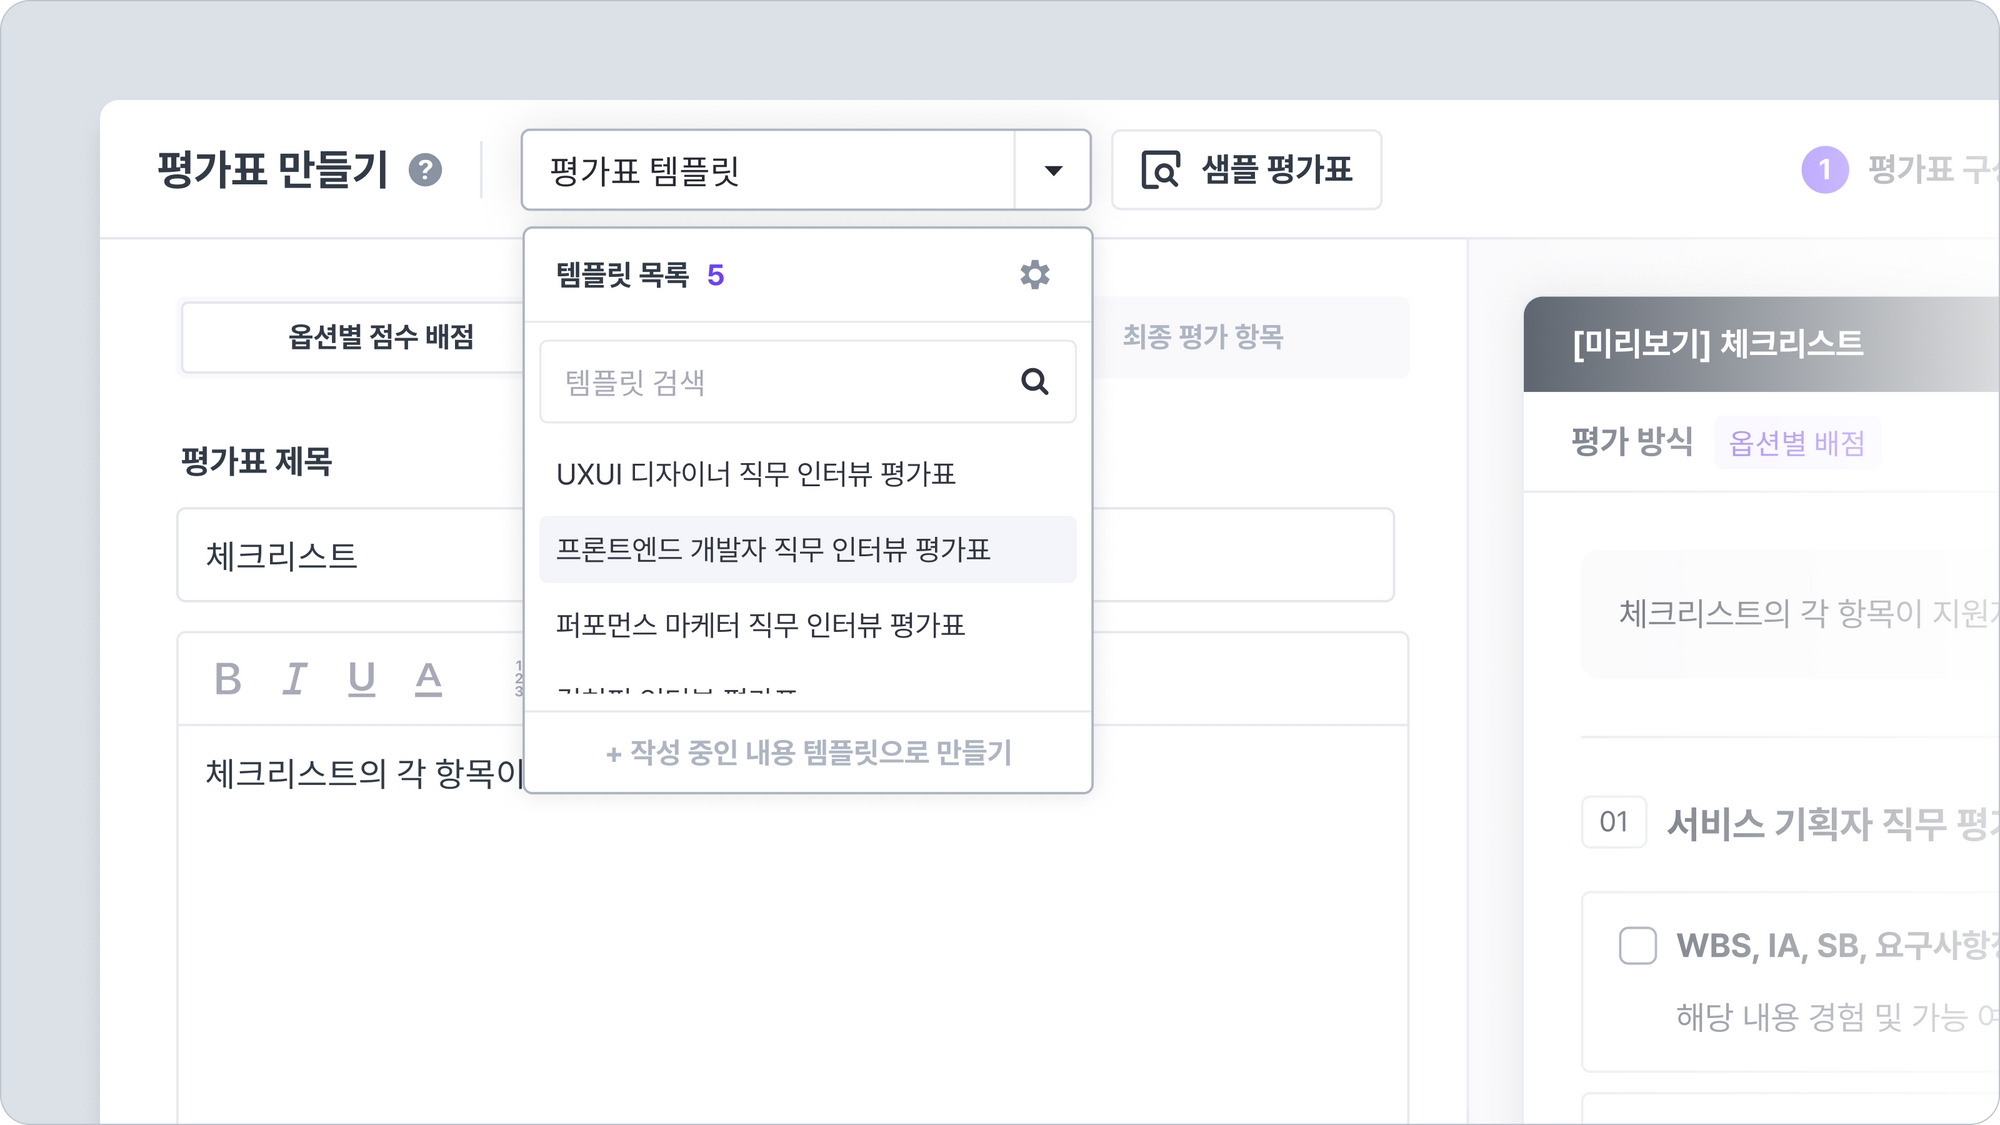This screenshot has height=1125, width=2000.
Task: Toggle bold text formatting
Action: pyautogui.click(x=228, y=679)
